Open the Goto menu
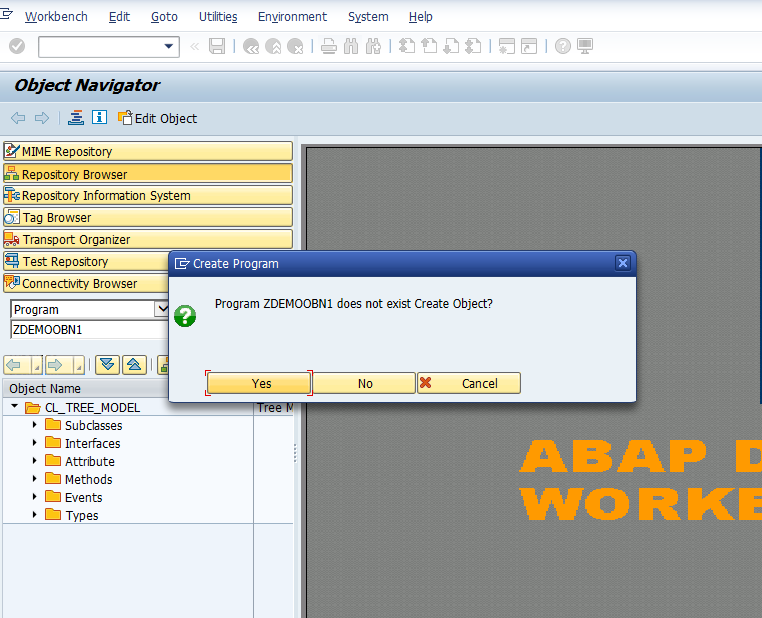 tap(164, 17)
